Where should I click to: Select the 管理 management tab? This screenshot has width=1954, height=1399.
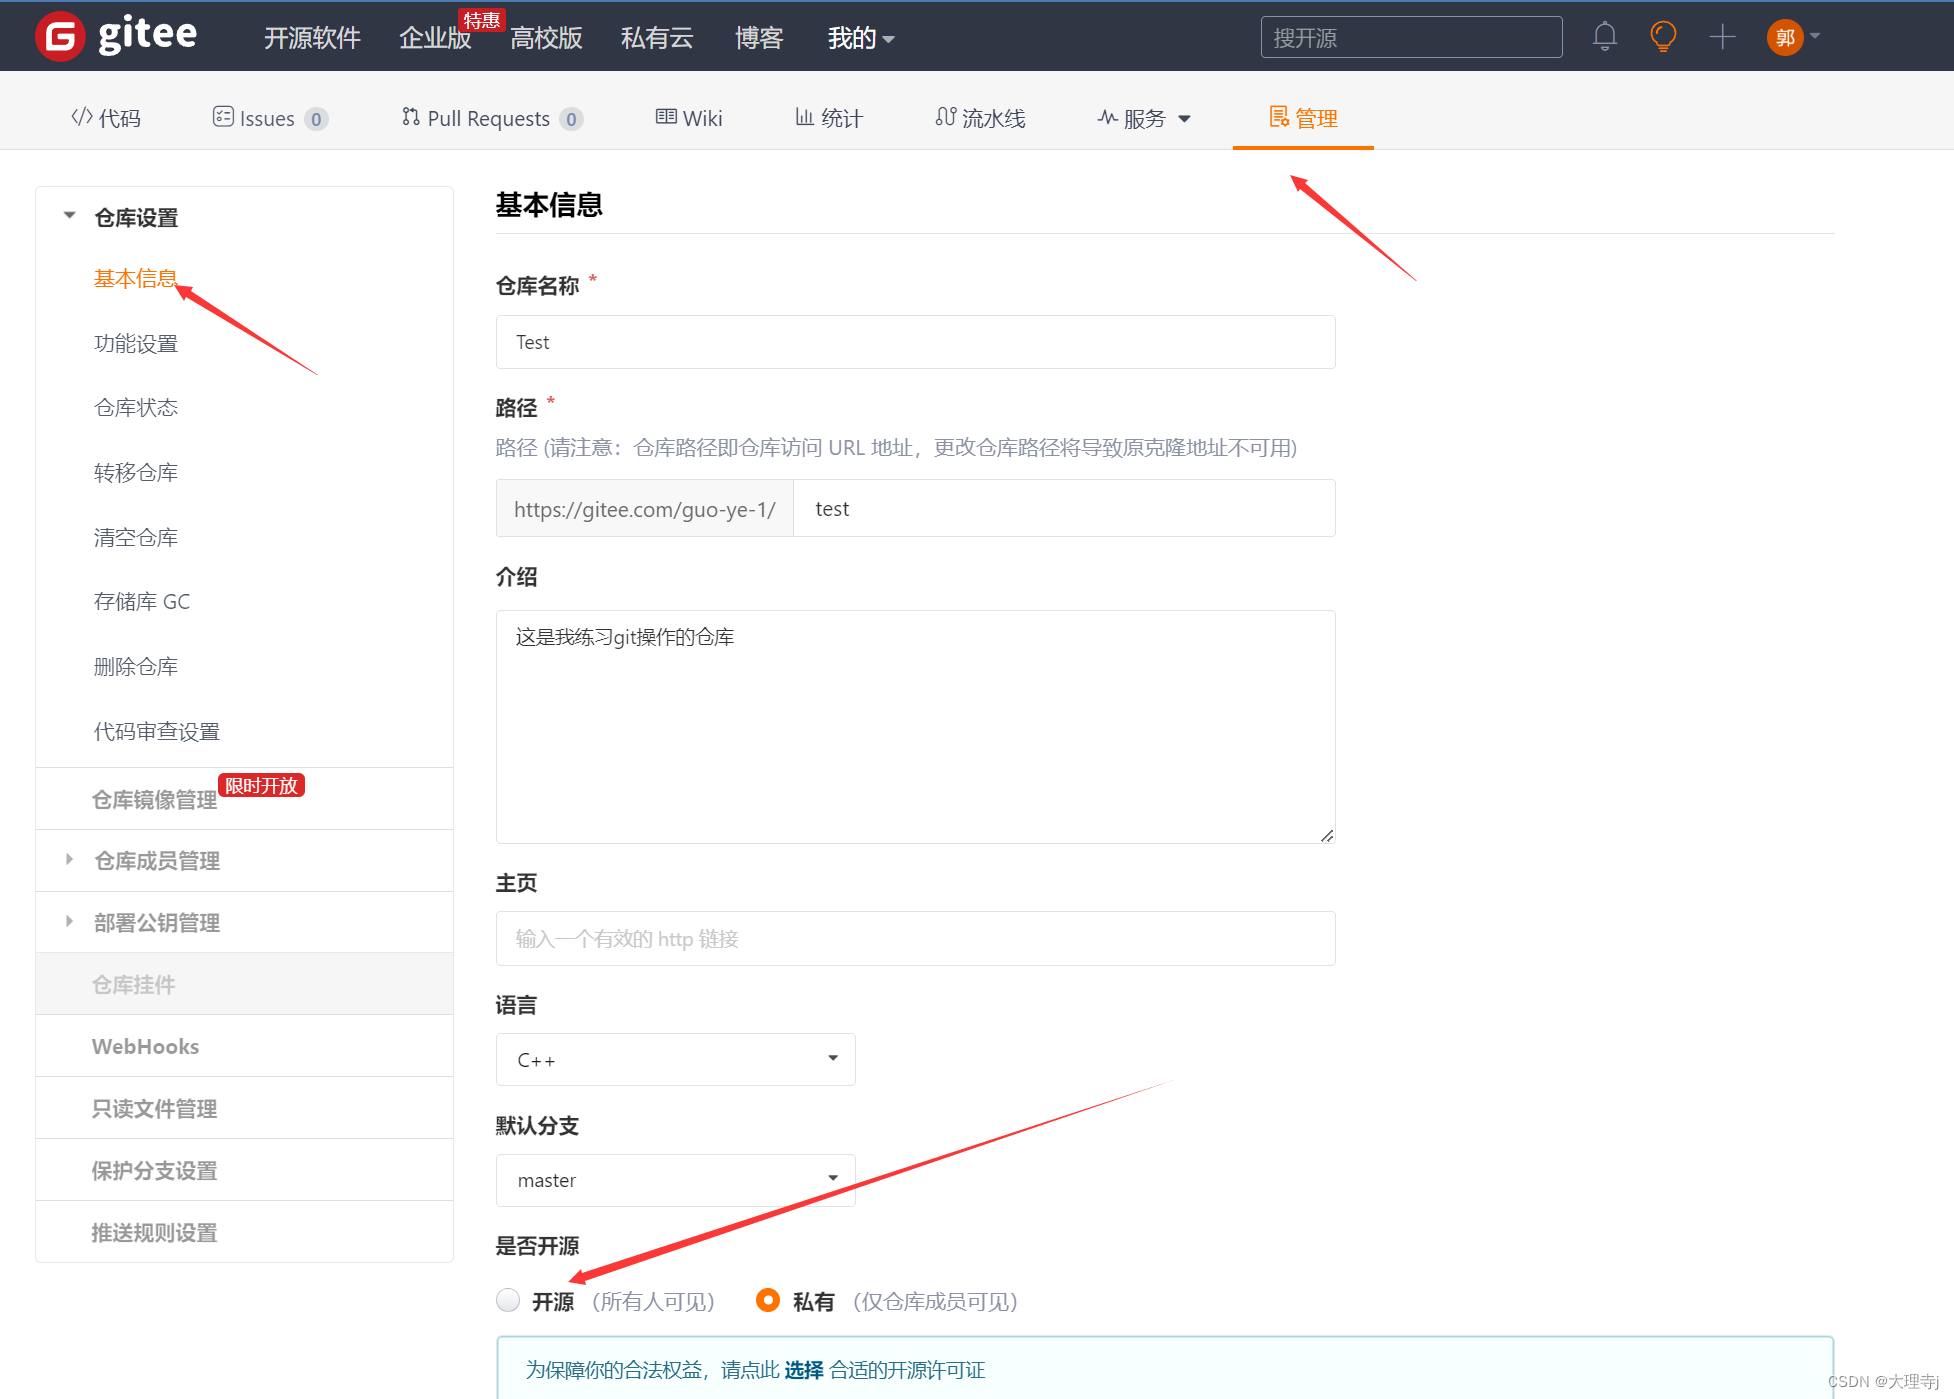pyautogui.click(x=1303, y=118)
